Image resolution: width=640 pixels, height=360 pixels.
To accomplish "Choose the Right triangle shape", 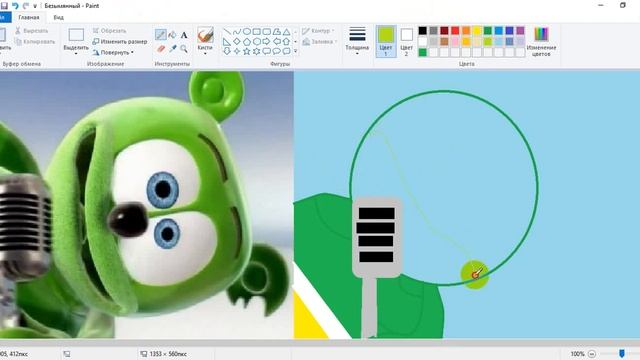I will tap(227, 42).
